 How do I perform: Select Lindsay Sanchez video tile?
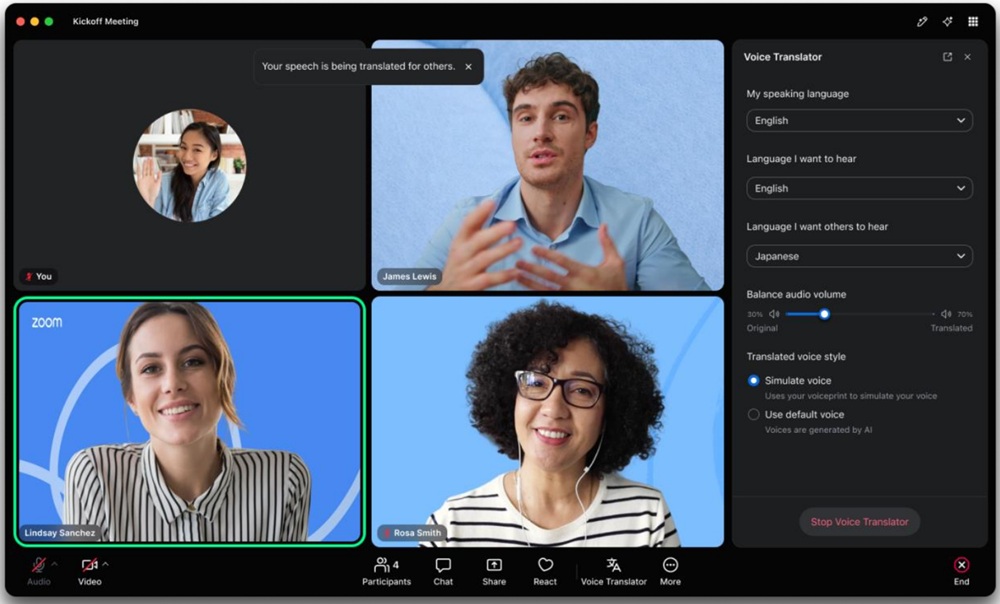189,422
